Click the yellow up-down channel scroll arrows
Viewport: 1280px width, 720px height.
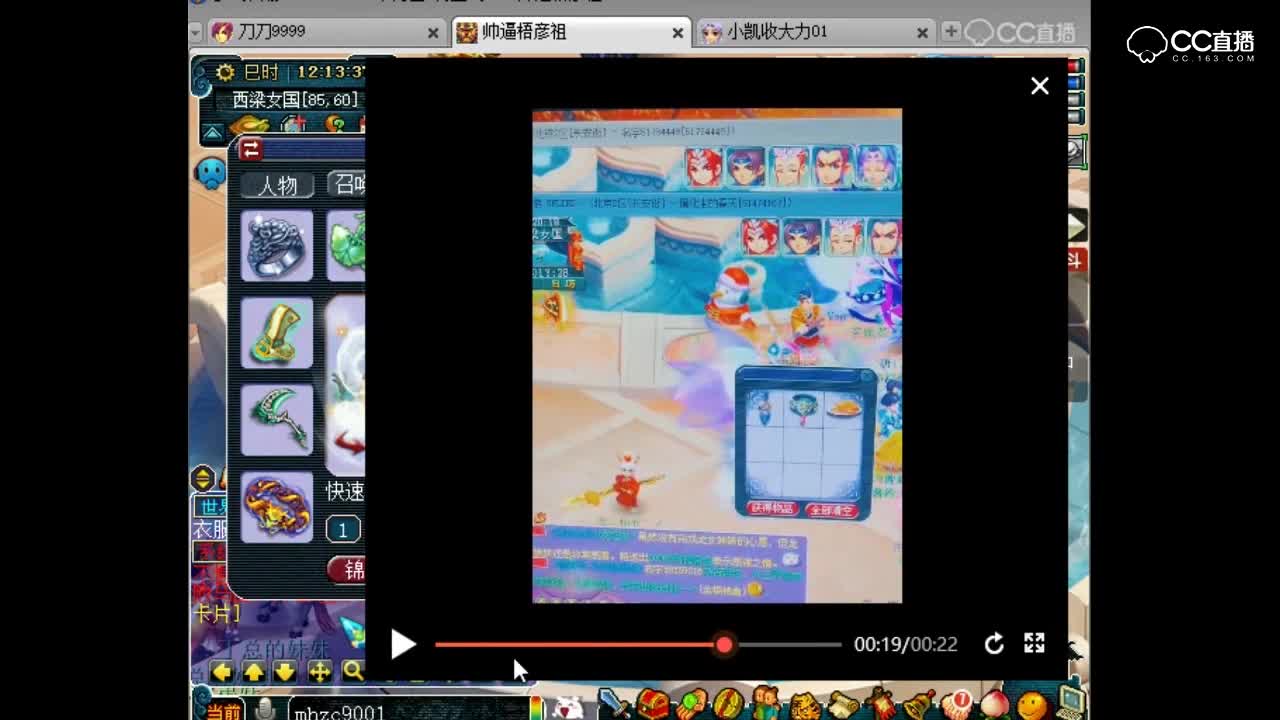point(202,479)
